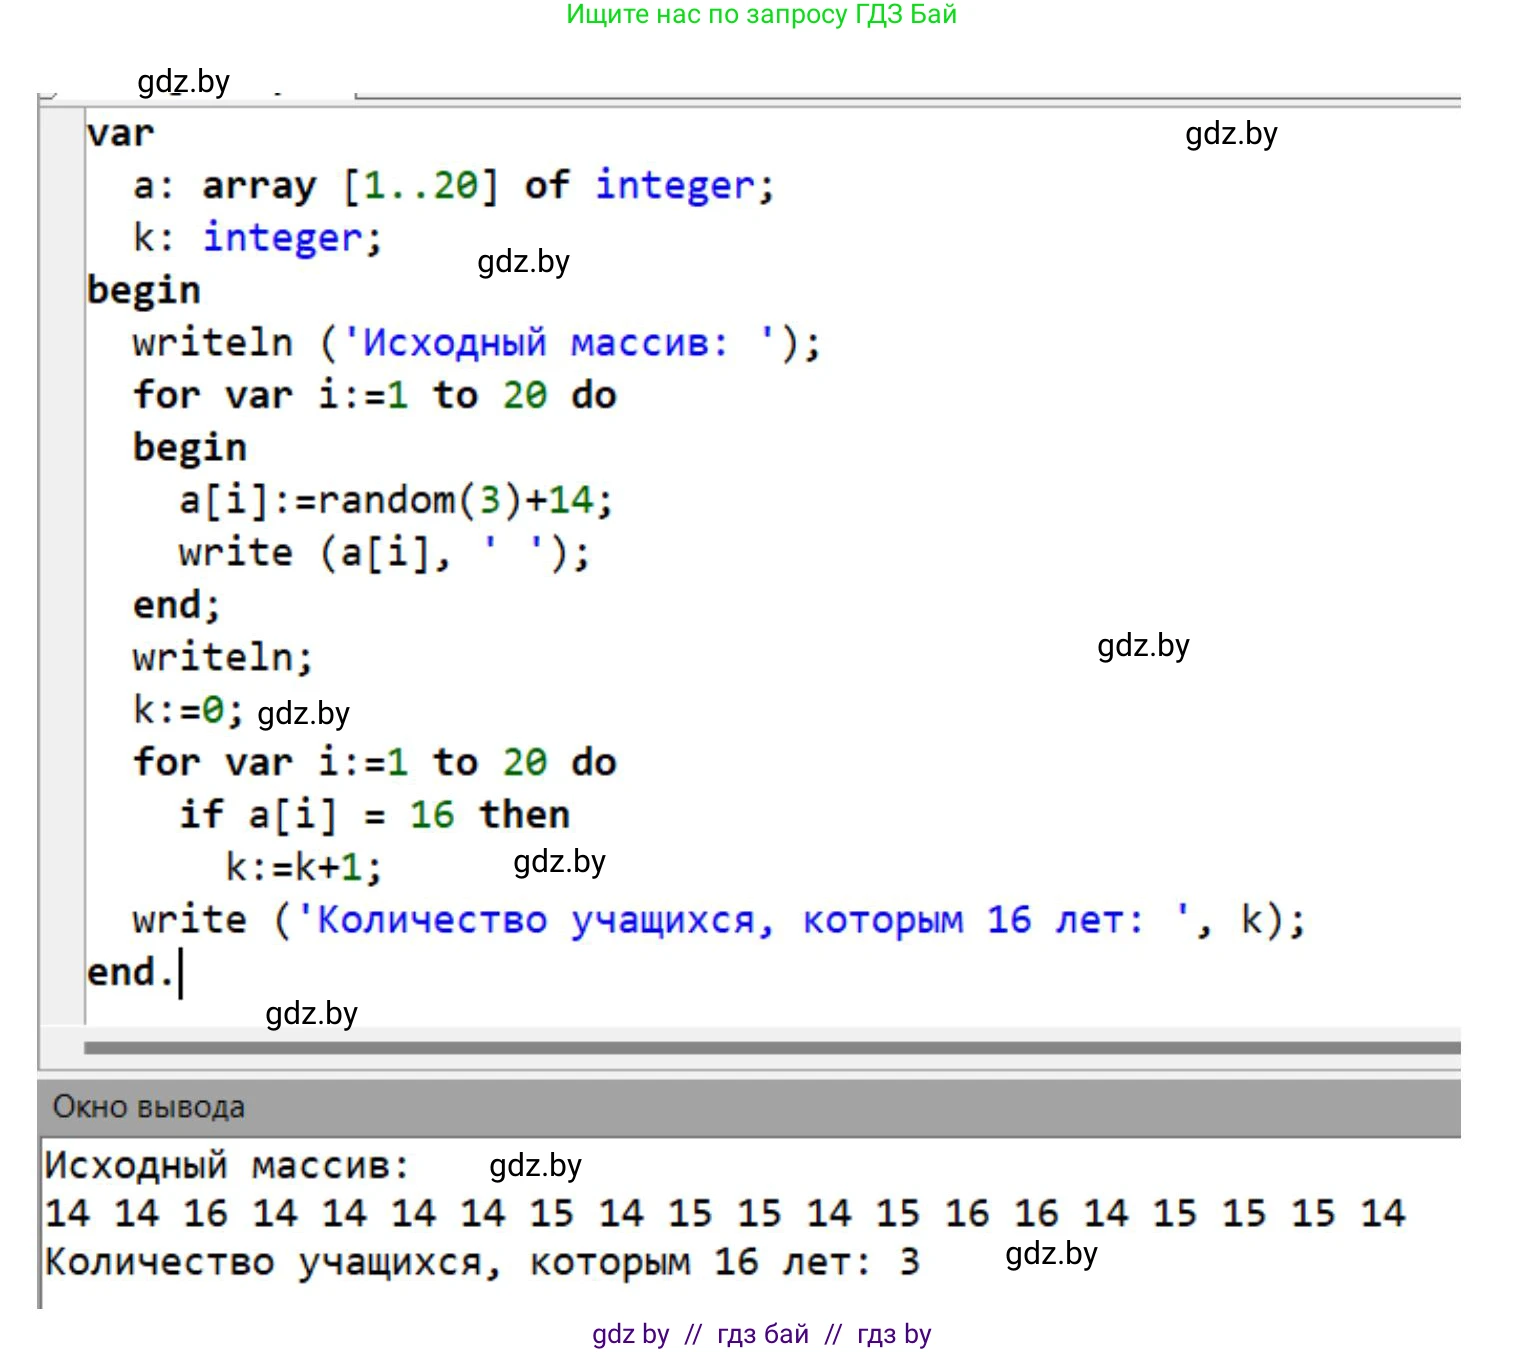Click the 'k:=0;' assignment line
1526x1352 pixels.
coord(188,710)
